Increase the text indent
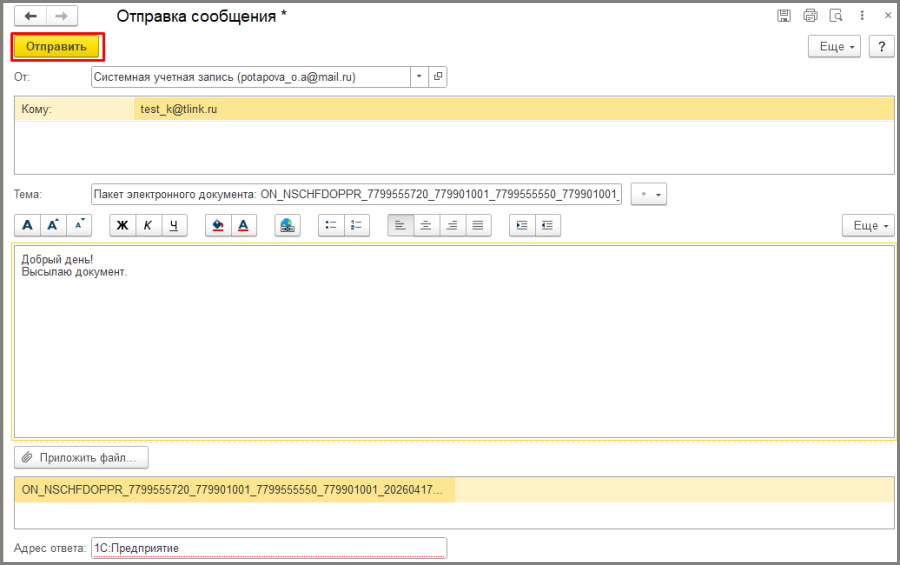This screenshot has width=900, height=565. [522, 225]
